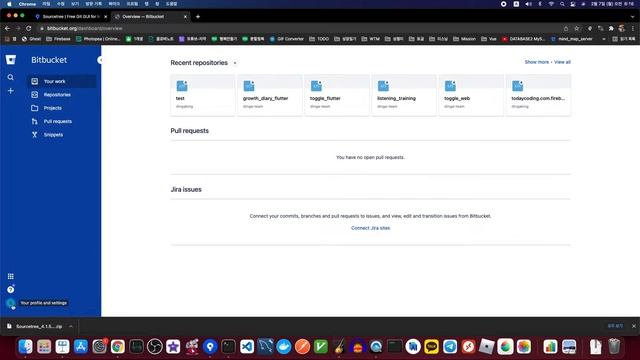Open the Vue bookmarks folder
This screenshot has width=640, height=360.
tap(489, 39)
